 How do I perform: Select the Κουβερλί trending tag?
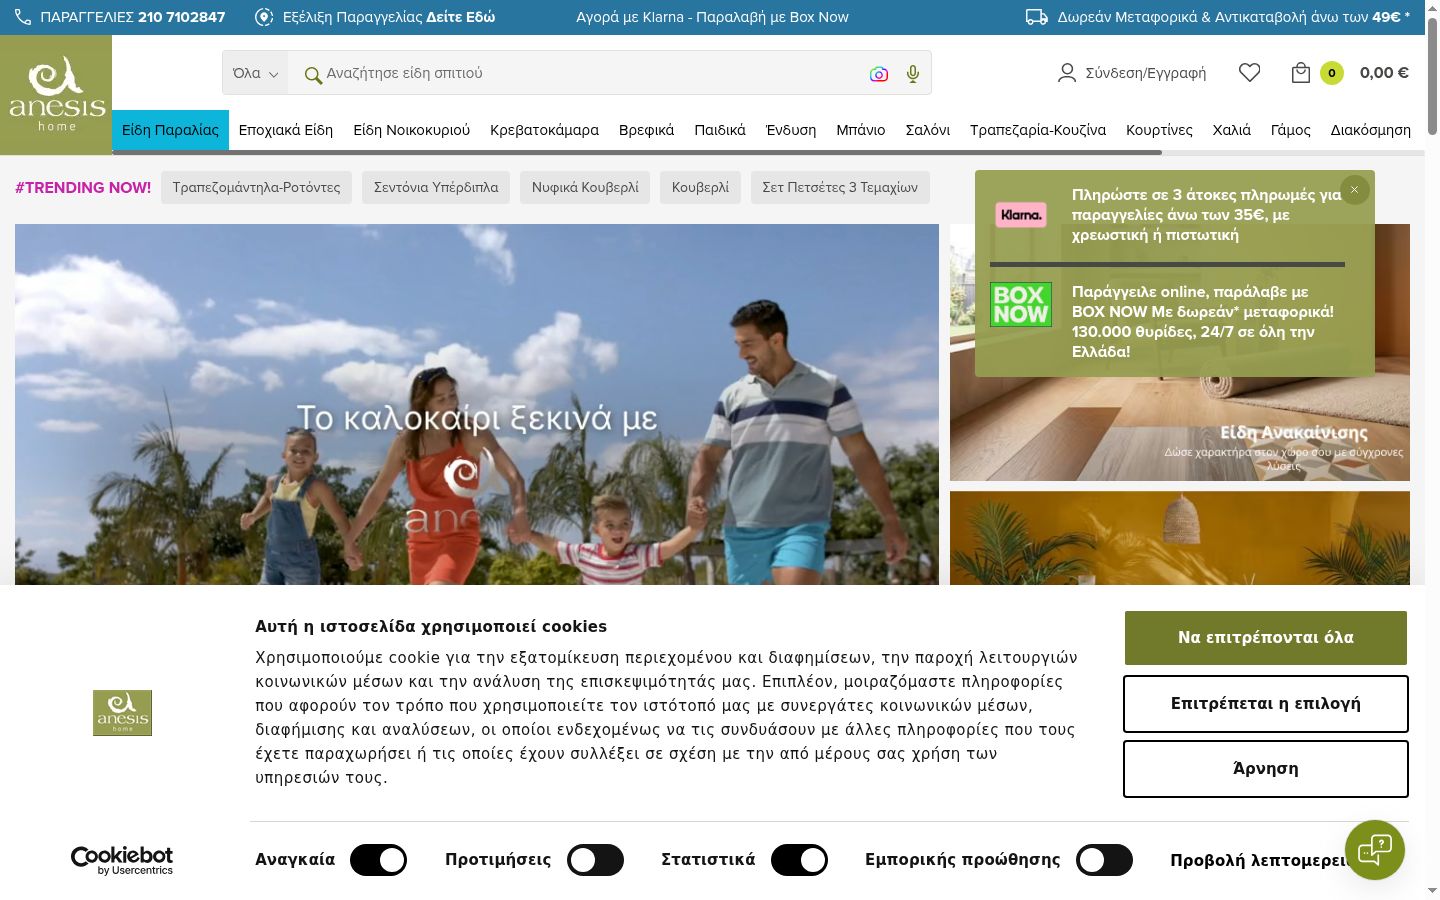700,187
